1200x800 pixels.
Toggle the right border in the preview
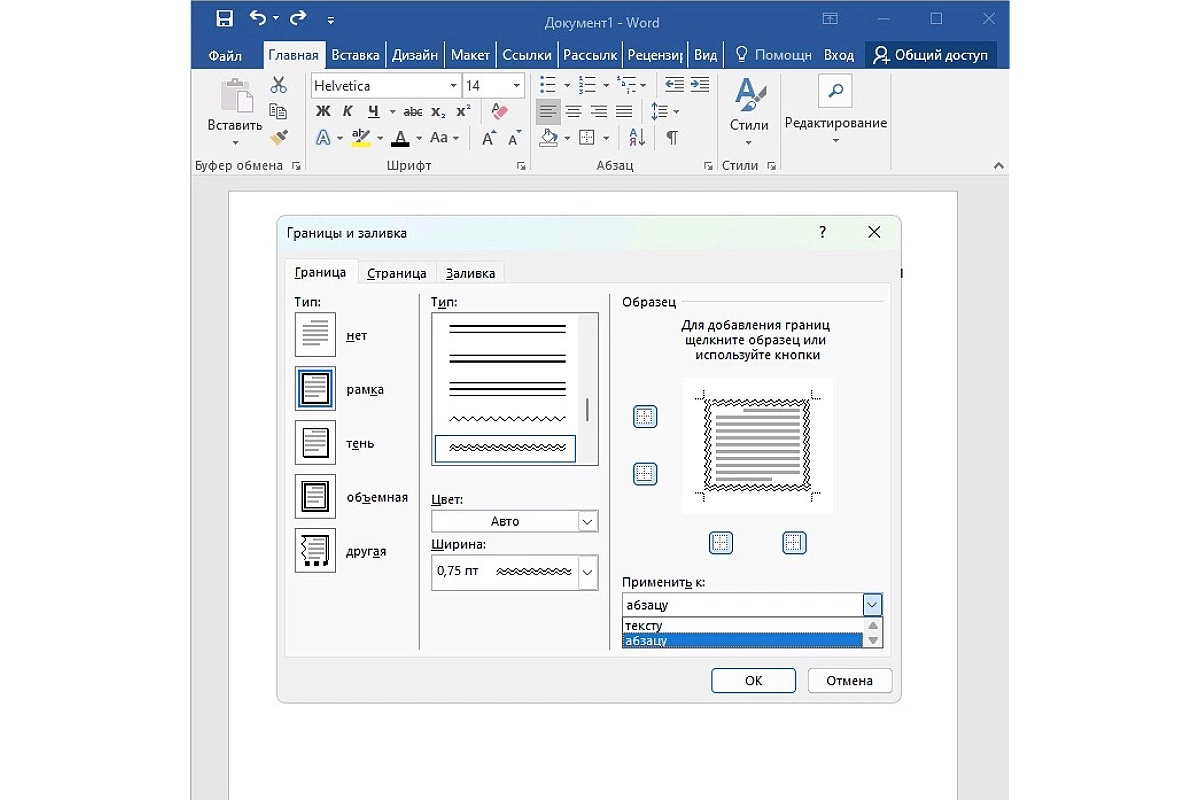click(794, 543)
